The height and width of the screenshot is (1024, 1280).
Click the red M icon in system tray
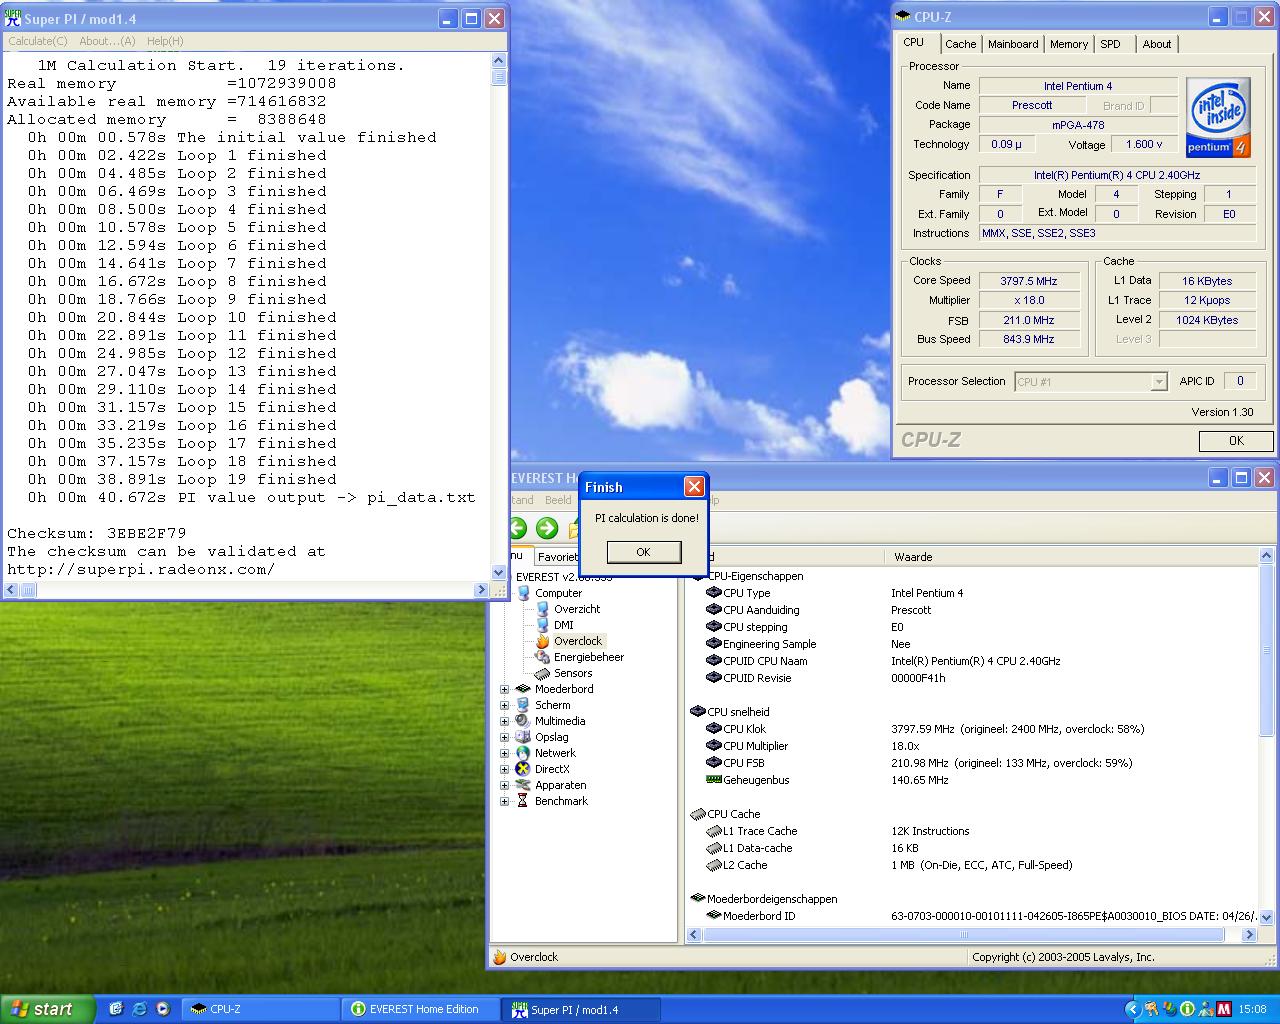(1224, 1010)
